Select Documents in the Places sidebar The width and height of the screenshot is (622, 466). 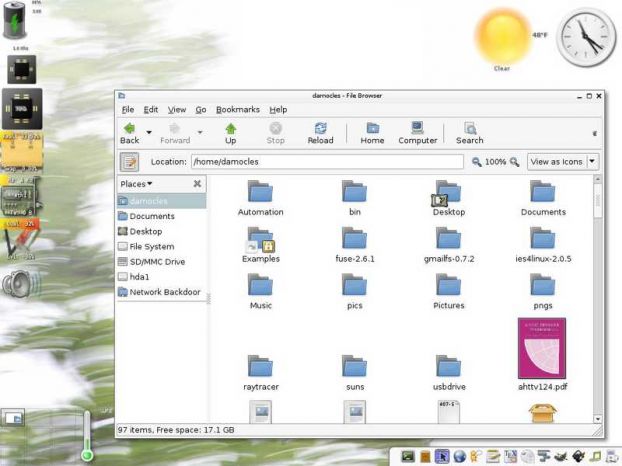coord(162,216)
